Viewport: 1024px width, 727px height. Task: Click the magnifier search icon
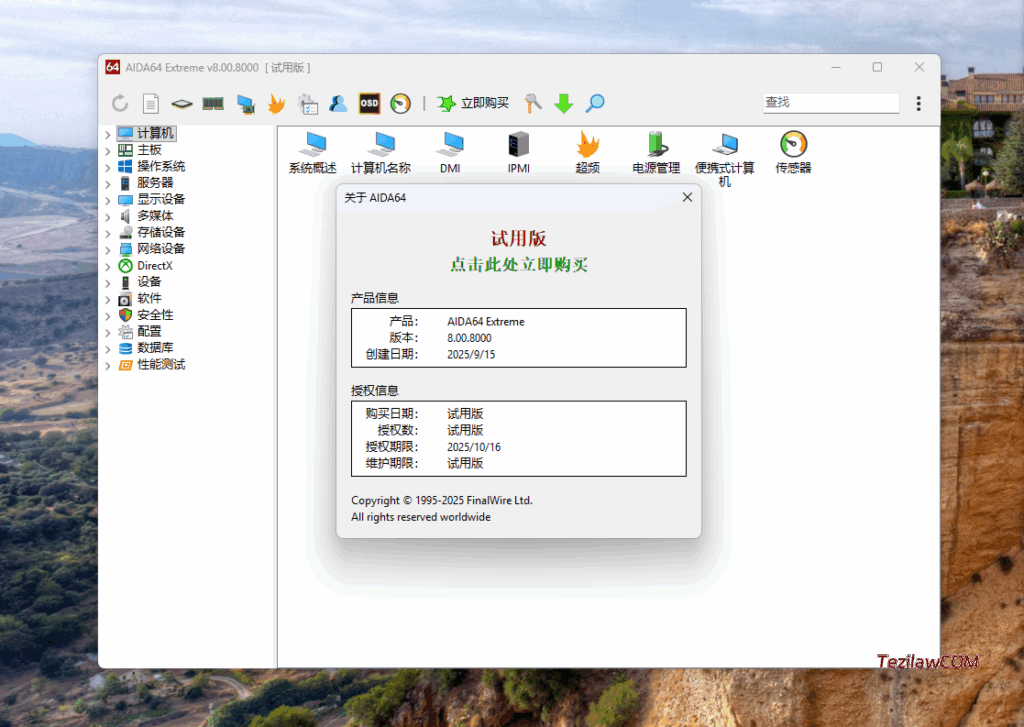(594, 103)
